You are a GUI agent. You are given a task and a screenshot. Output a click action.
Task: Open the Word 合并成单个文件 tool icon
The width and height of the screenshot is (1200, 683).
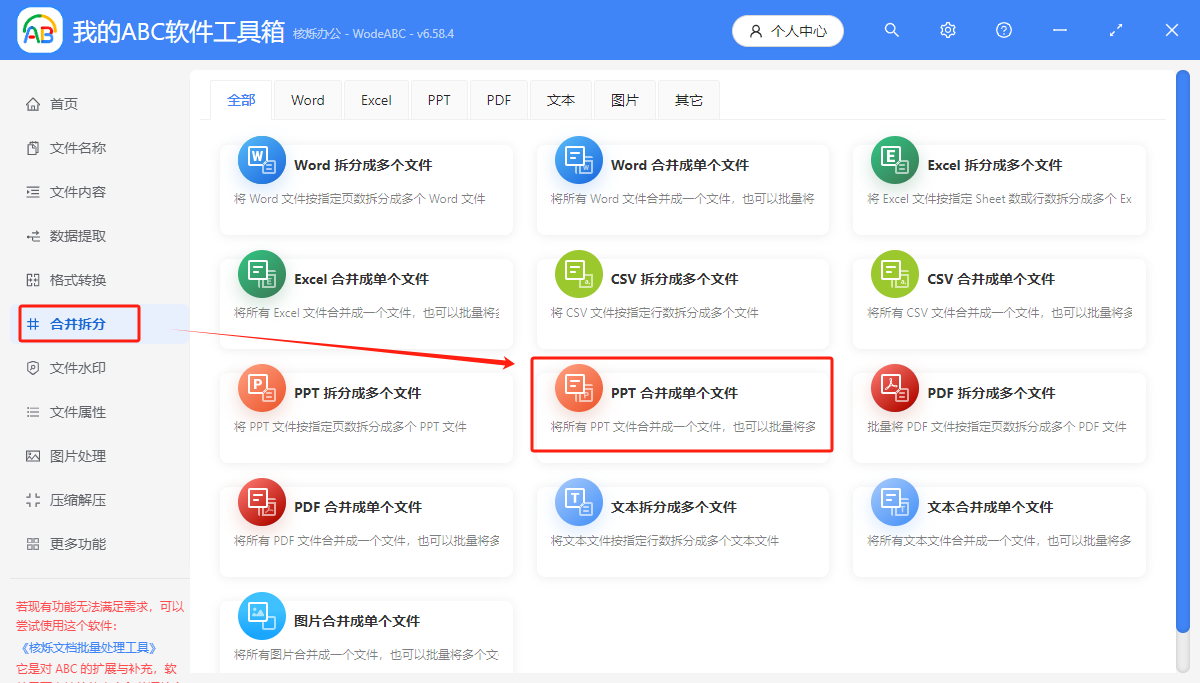coord(578,159)
